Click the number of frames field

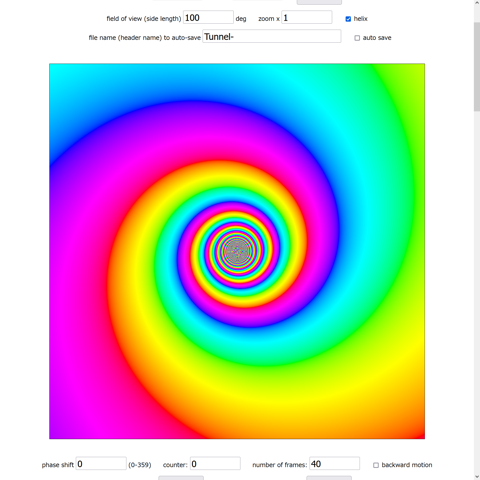(334, 463)
